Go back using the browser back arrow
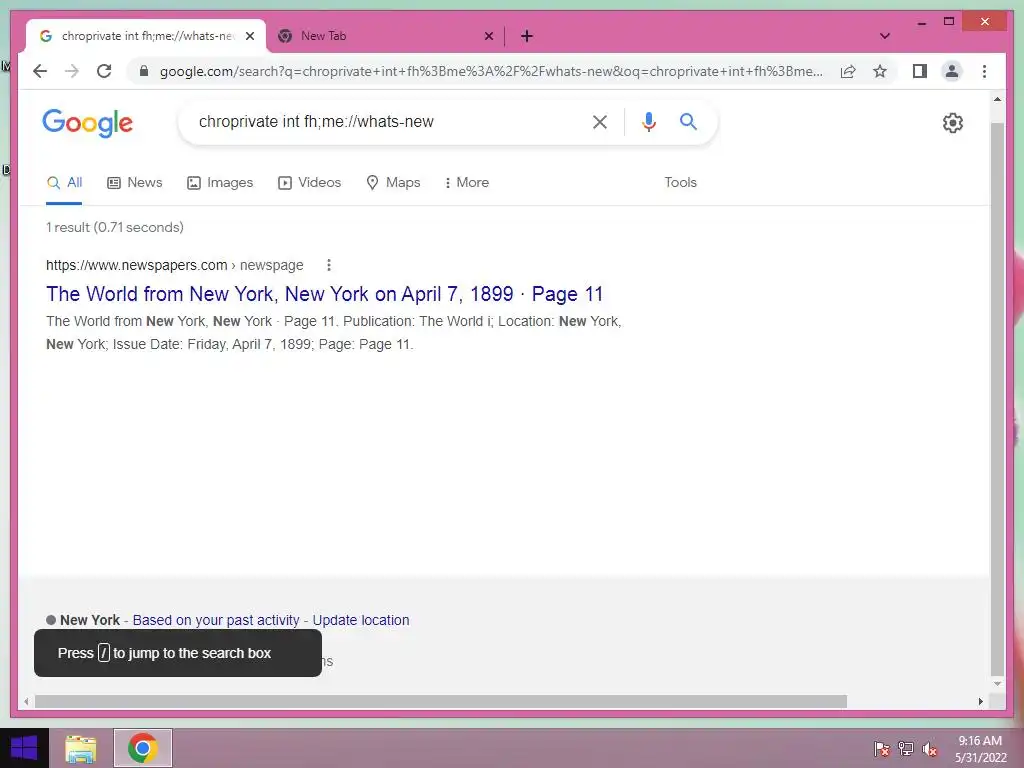Viewport: 1024px width, 768px height. (x=40, y=71)
